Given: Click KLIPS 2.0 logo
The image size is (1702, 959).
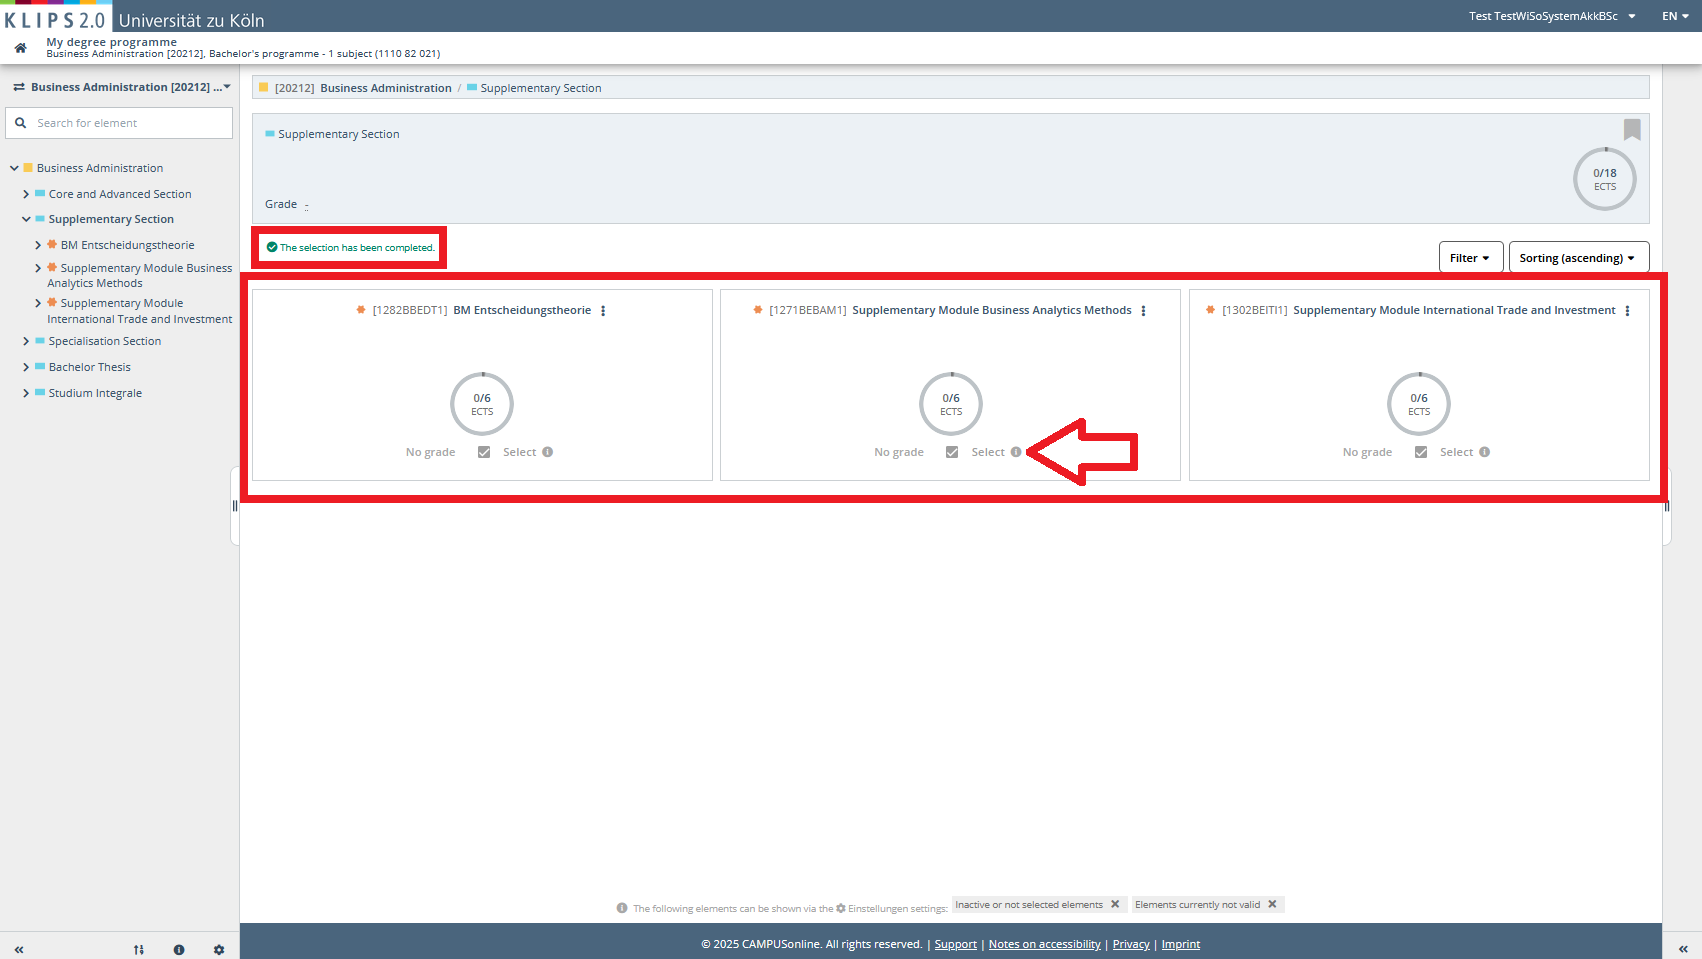Looking at the screenshot, I should 56,18.
